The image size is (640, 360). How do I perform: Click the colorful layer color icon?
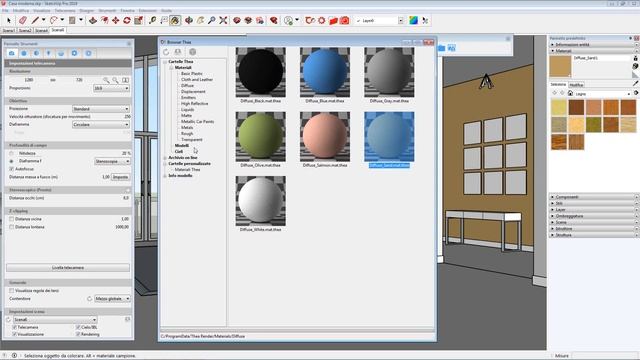click(413, 20)
